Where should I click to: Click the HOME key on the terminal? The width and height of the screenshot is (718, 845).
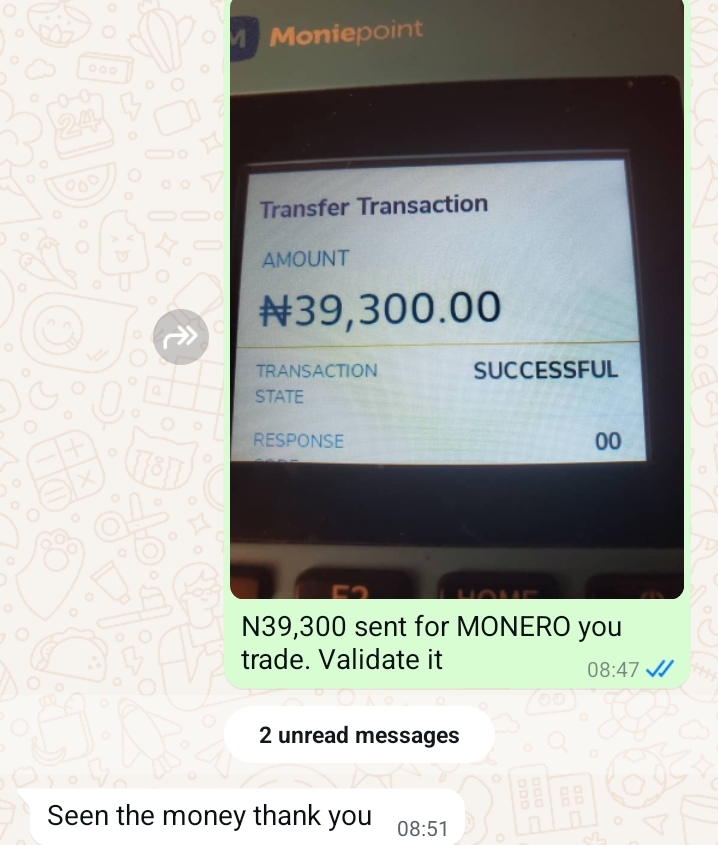496,586
